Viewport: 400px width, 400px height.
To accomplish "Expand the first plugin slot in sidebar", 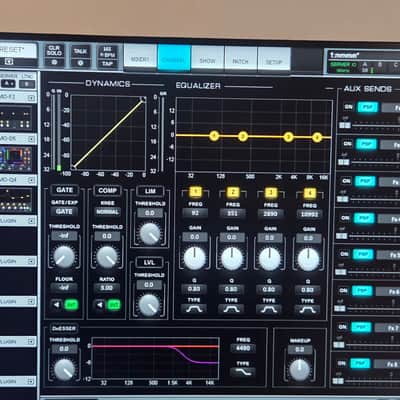I will [x=31, y=221].
